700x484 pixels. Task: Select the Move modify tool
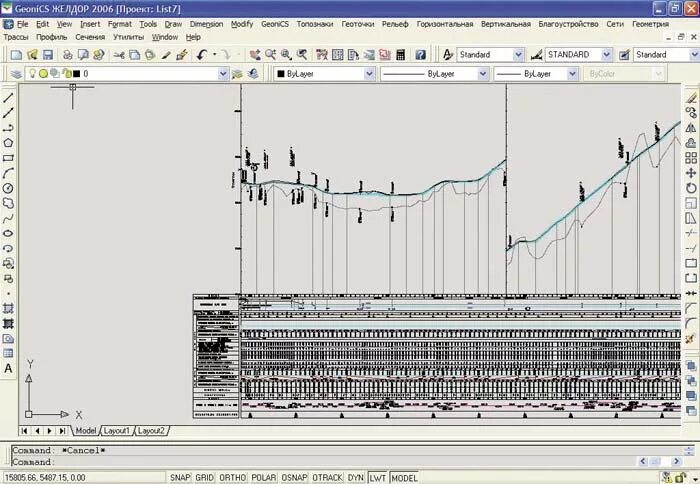click(691, 173)
